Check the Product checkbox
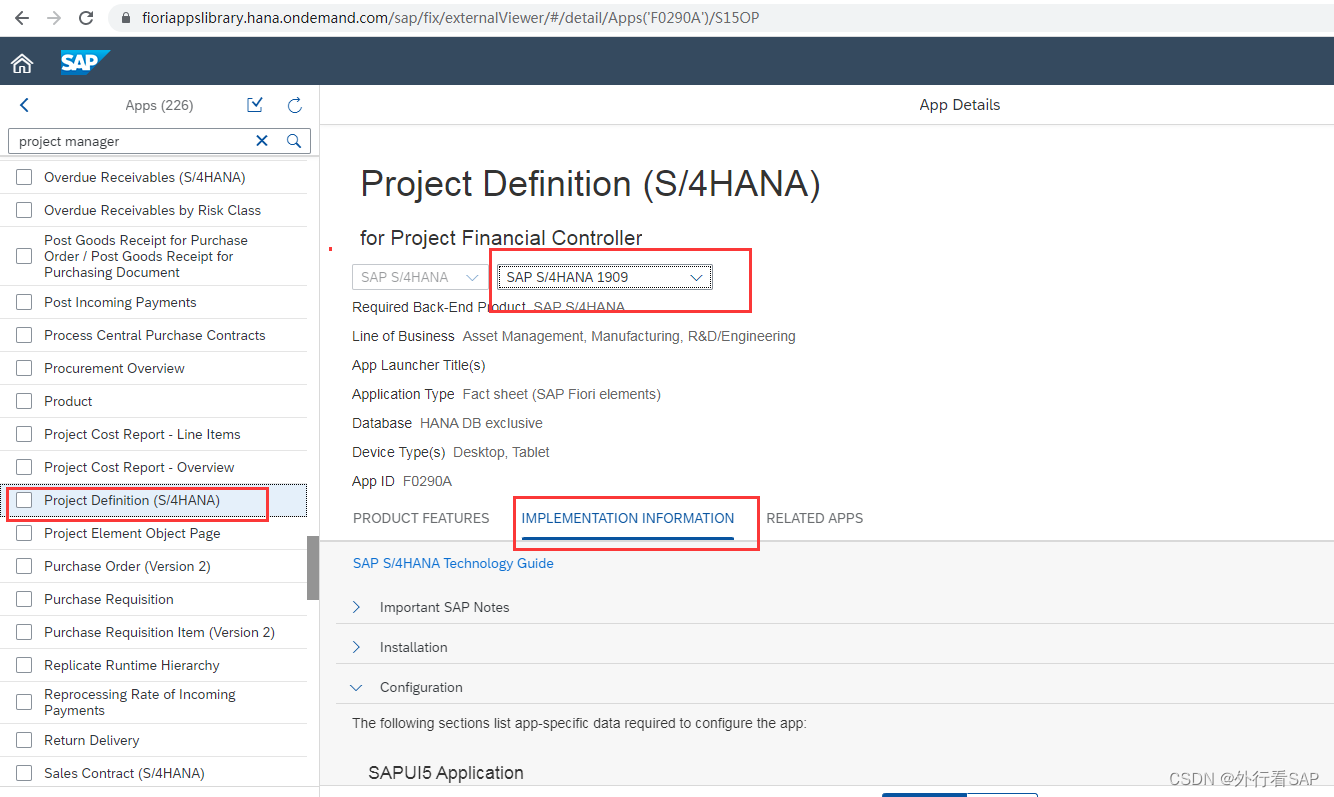Image resolution: width=1334 pixels, height=797 pixels. (24, 401)
